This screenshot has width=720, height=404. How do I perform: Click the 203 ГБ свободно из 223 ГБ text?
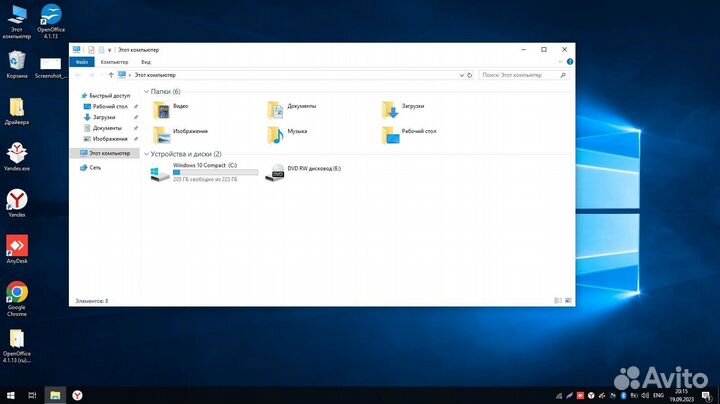click(205, 180)
